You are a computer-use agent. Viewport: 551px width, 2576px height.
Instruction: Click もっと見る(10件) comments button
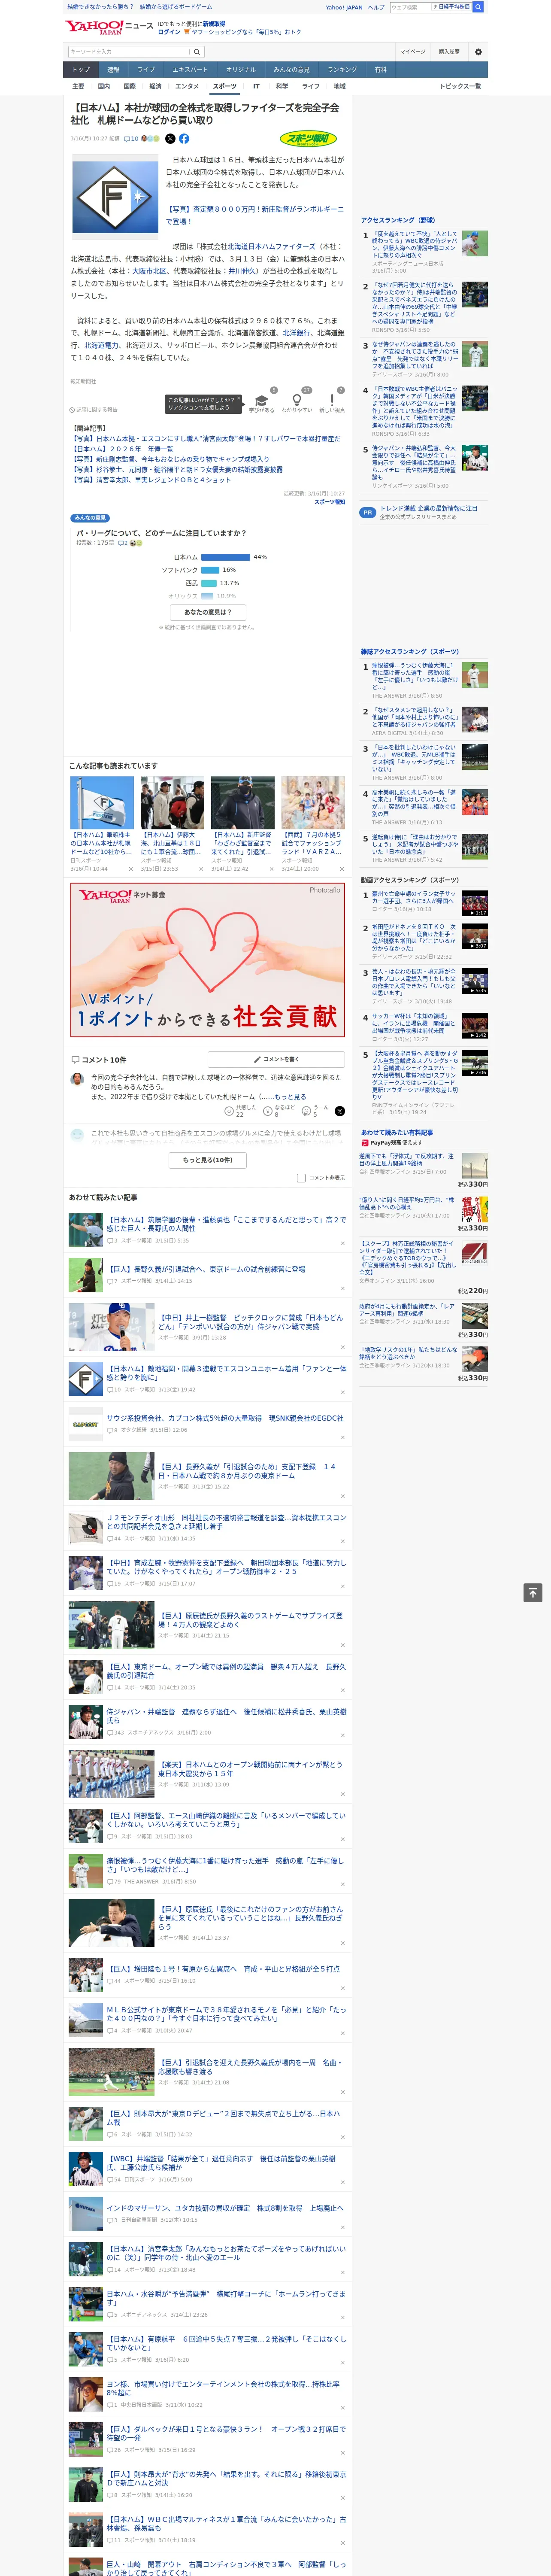pos(208,1160)
